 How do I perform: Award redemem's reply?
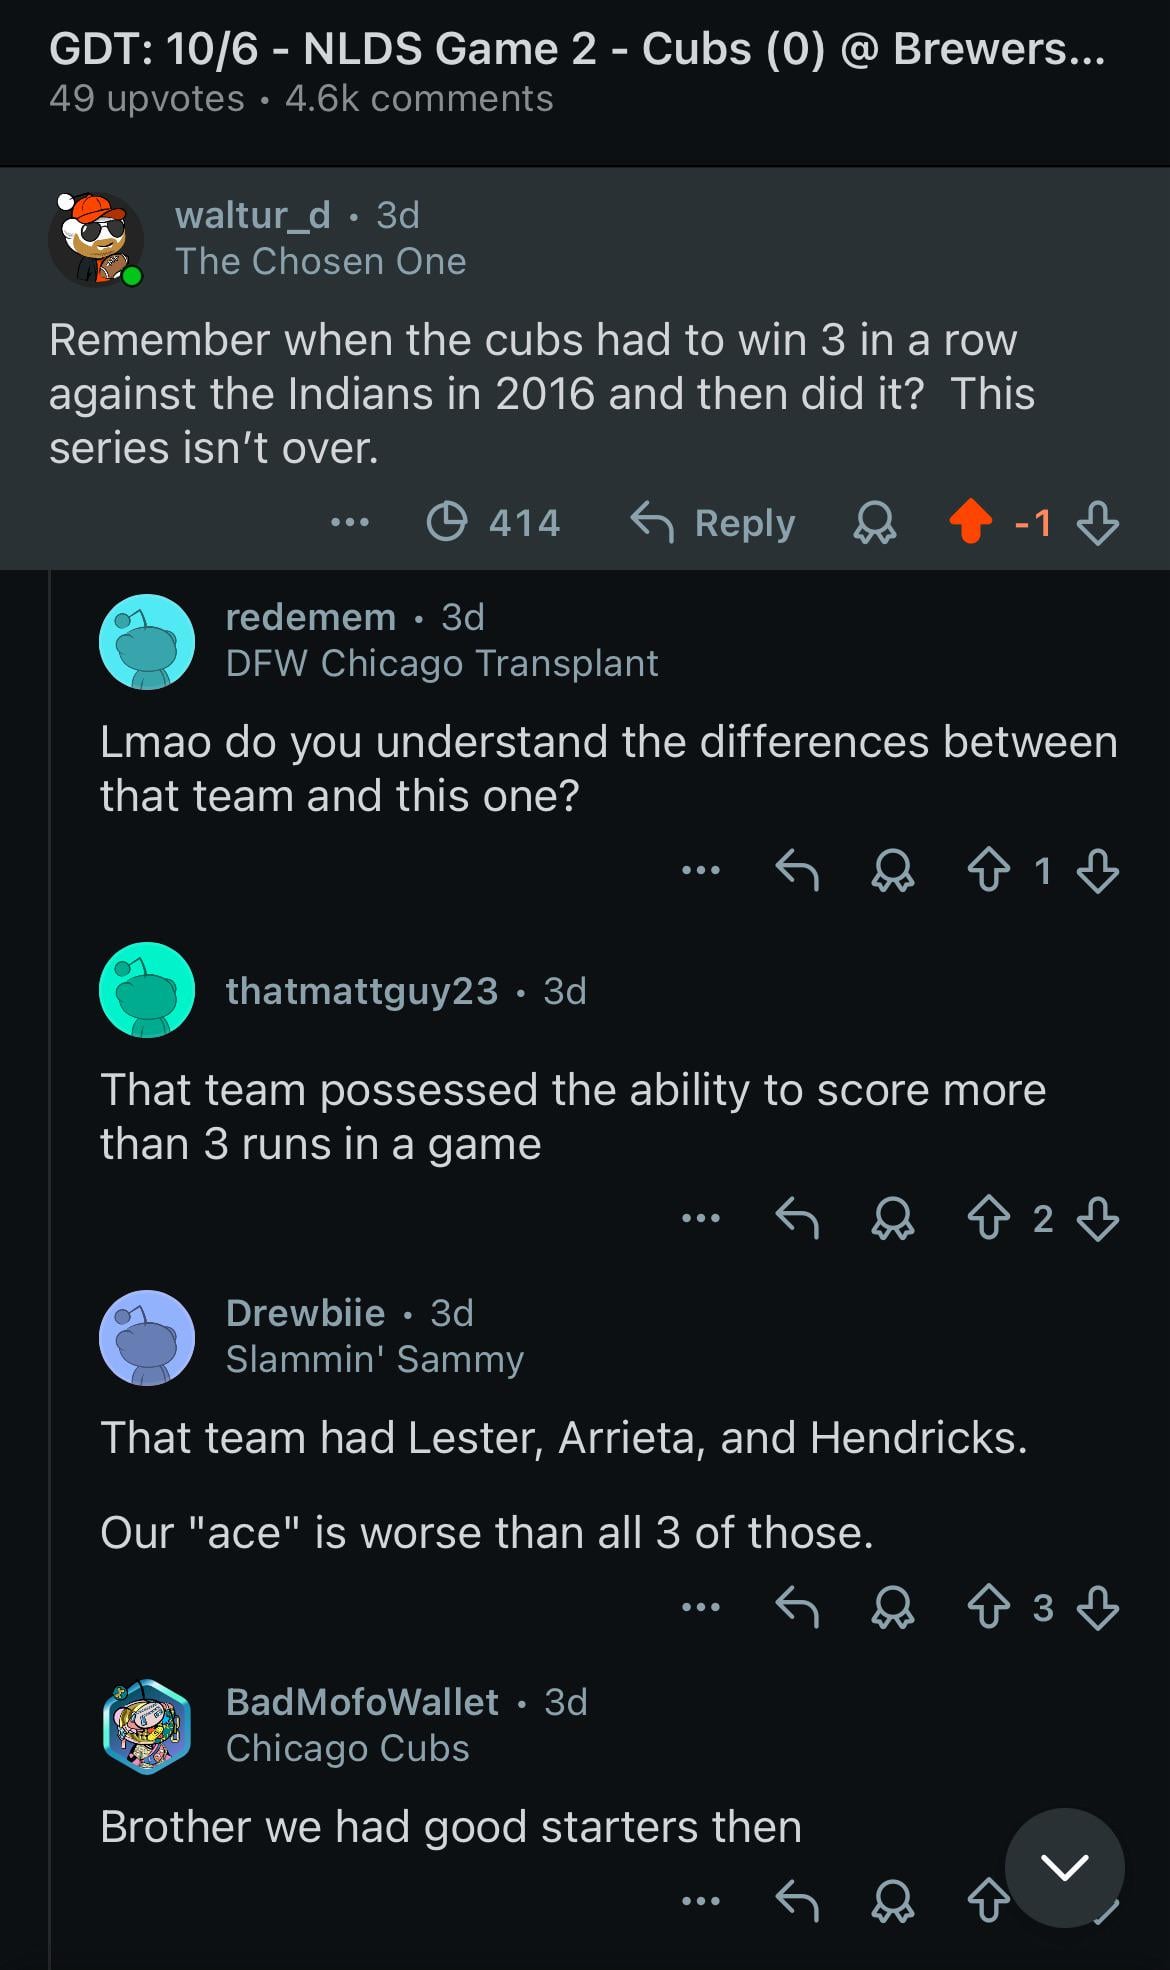(892, 870)
